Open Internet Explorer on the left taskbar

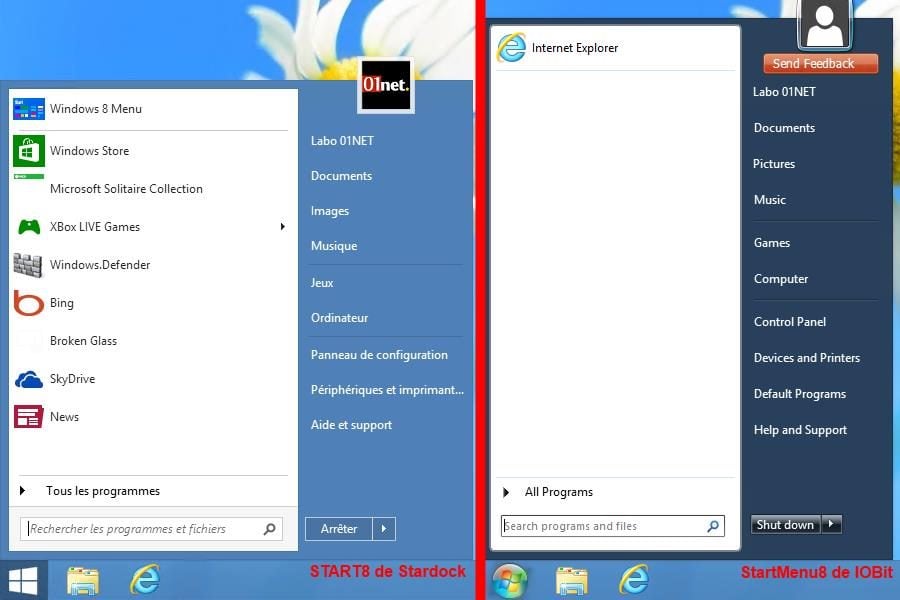[145, 579]
